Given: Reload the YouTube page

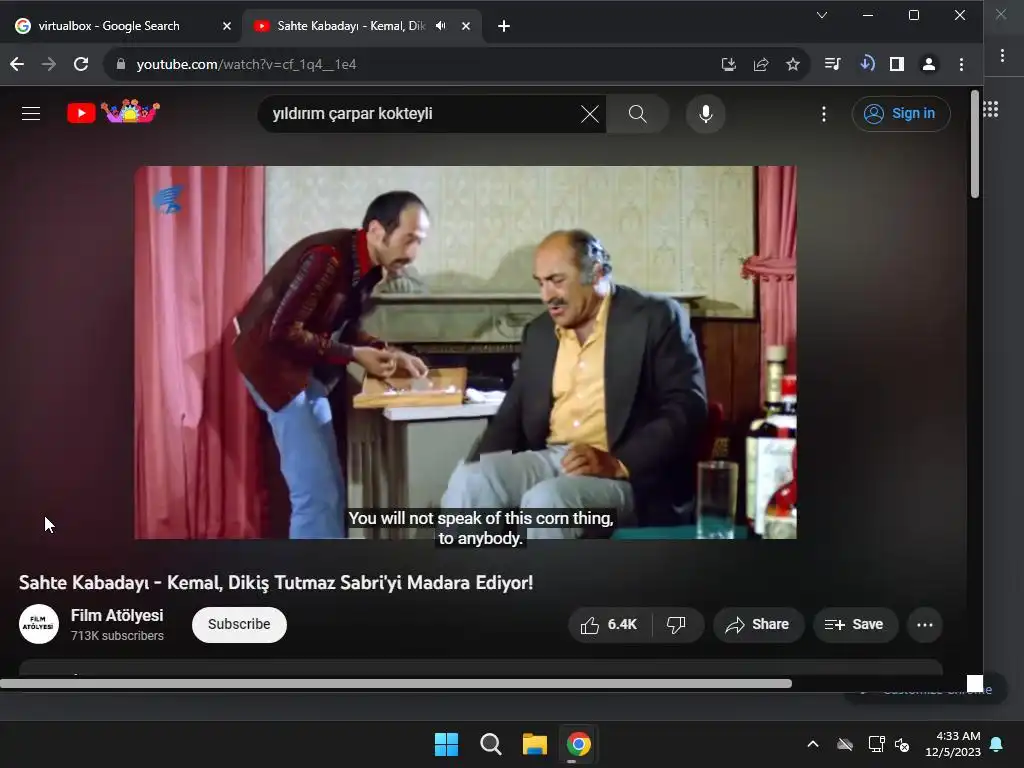Looking at the screenshot, I should click(81, 64).
